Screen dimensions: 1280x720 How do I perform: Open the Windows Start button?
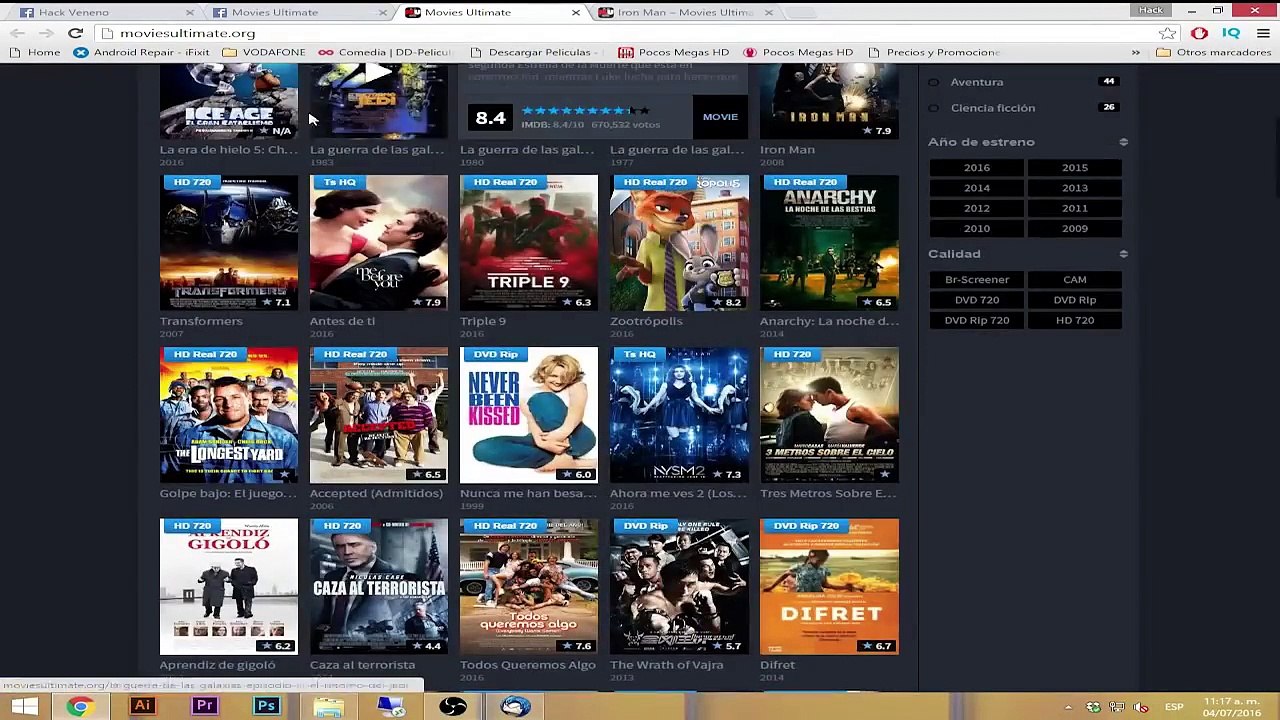(24, 707)
